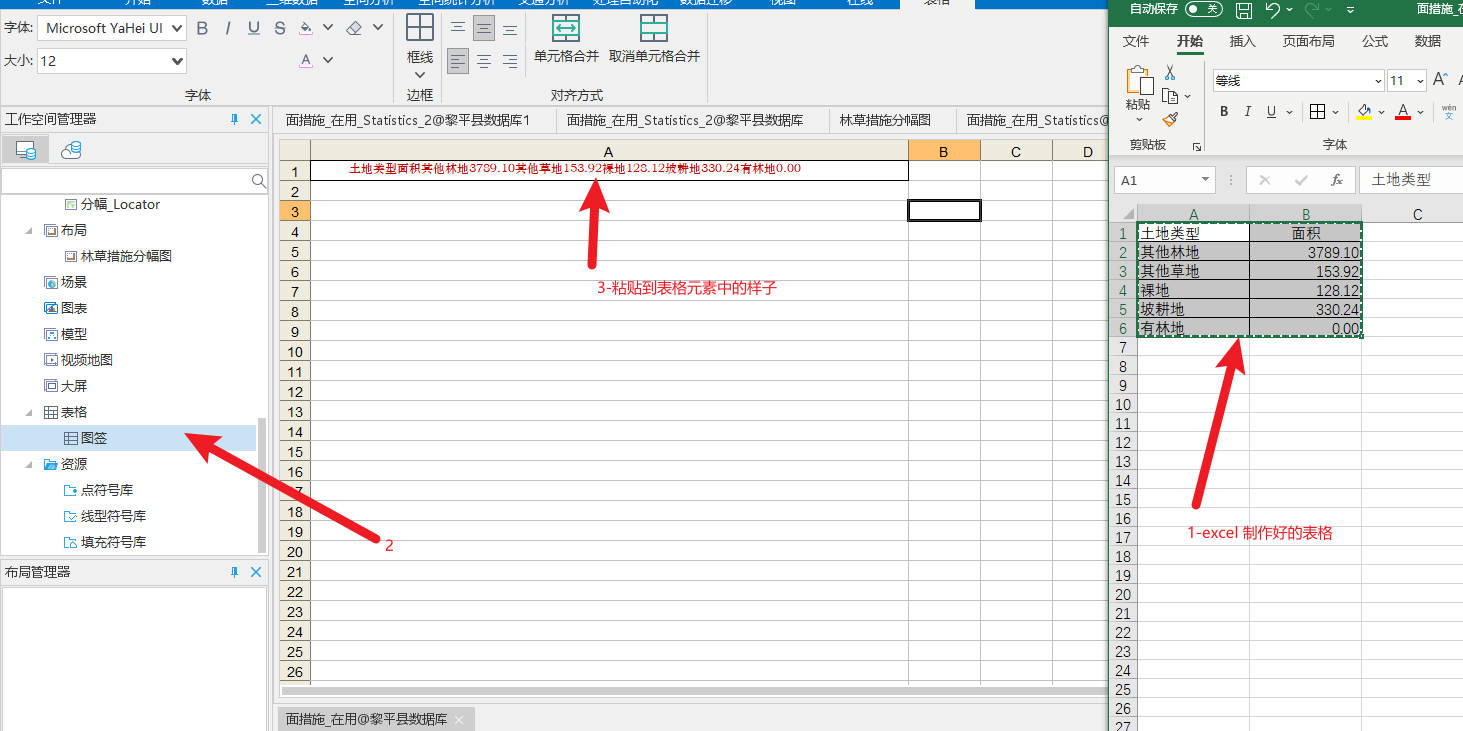Collapse the 布局 tree node

pyautogui.click(x=29, y=230)
